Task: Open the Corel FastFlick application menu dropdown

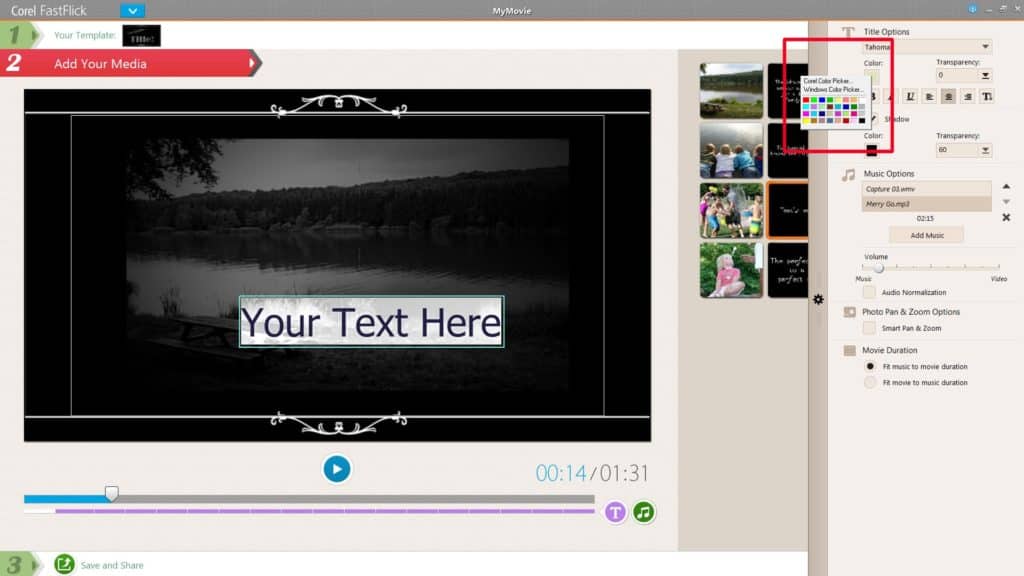Action: (x=132, y=11)
